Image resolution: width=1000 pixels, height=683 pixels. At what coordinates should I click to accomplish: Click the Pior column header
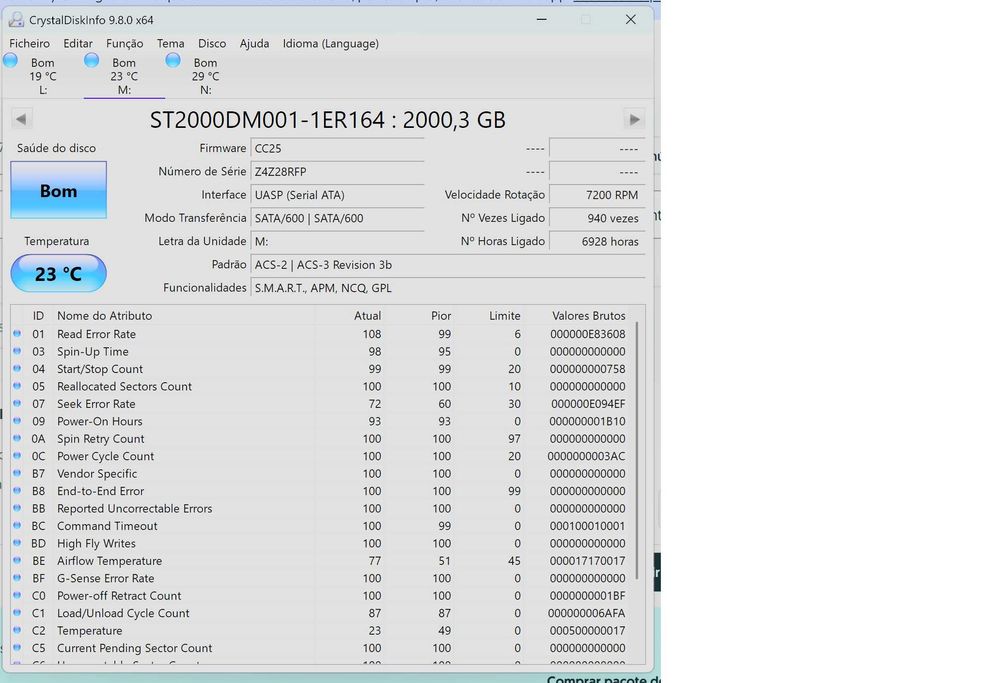point(441,316)
